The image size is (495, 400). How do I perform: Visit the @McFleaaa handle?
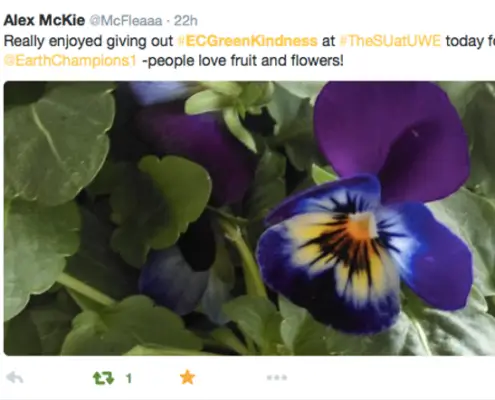tap(126, 21)
